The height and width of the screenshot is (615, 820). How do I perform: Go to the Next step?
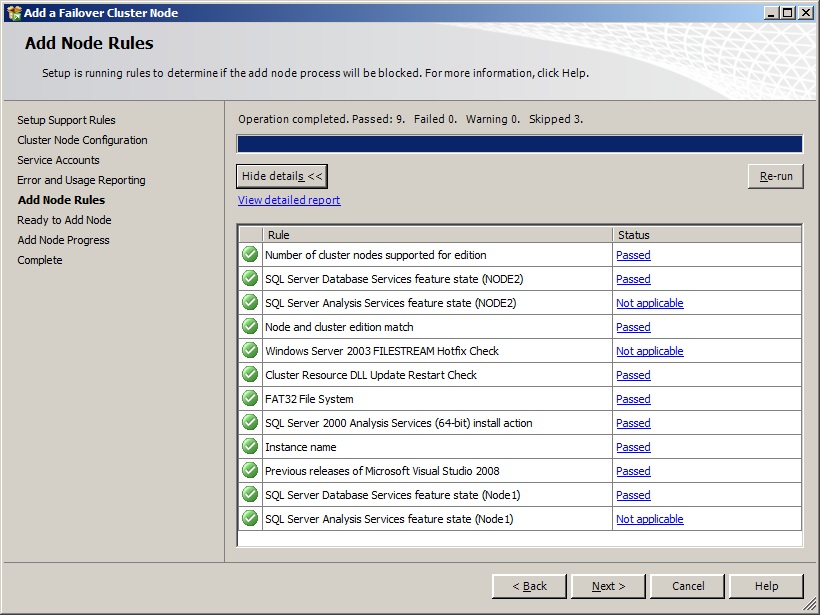coord(608,586)
